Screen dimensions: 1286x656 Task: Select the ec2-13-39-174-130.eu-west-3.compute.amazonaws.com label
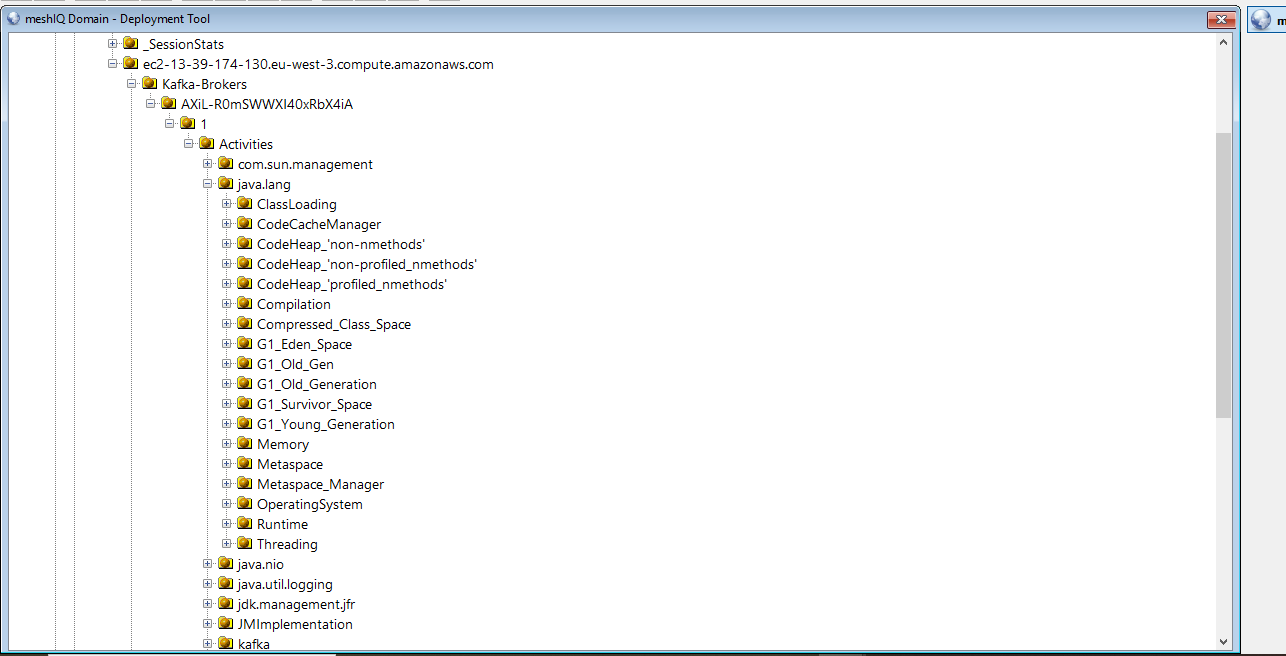point(318,64)
